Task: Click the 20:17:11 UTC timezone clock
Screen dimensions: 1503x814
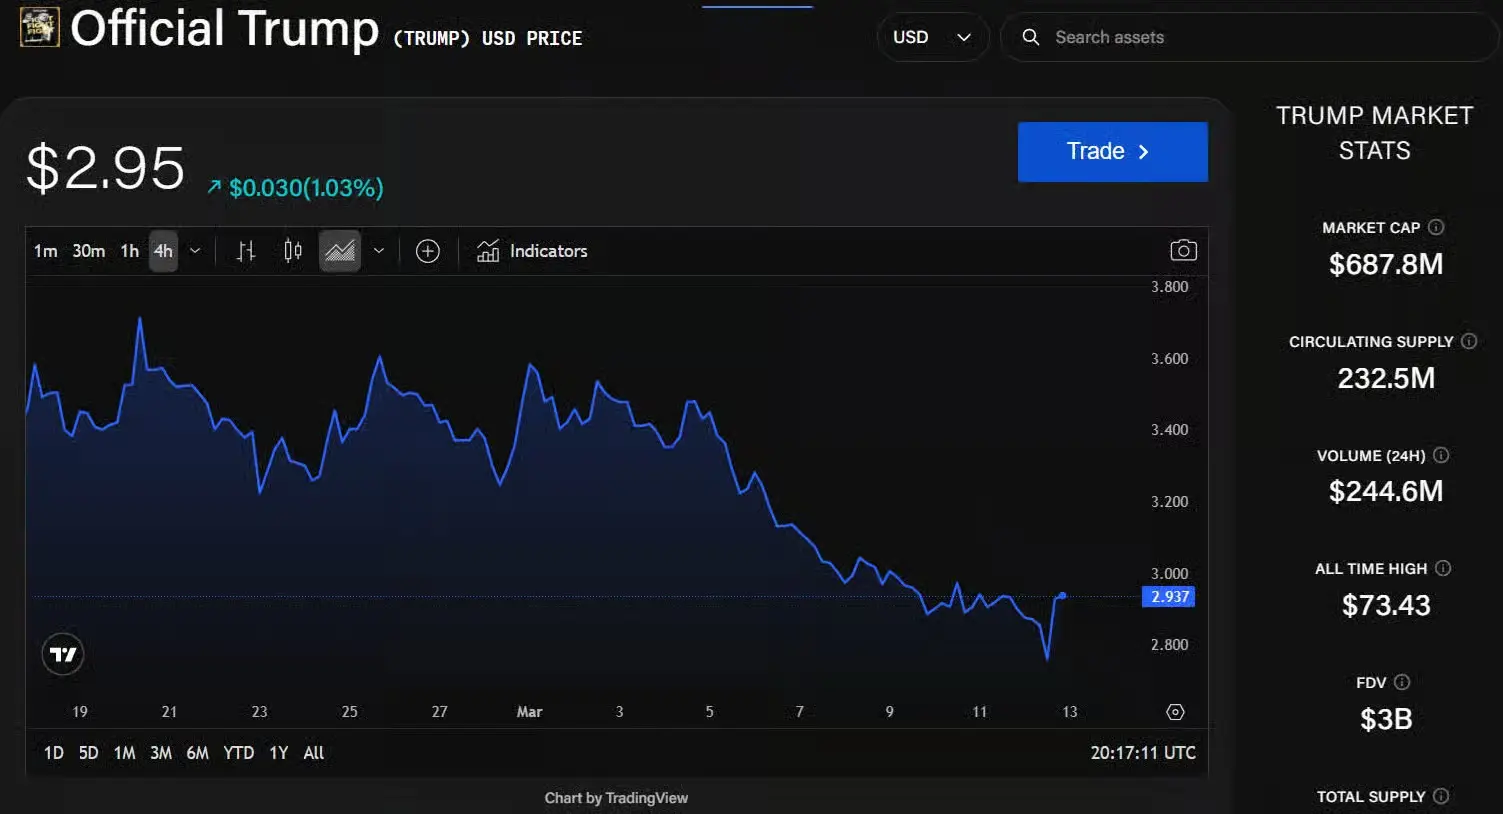Action: pyautogui.click(x=1143, y=753)
